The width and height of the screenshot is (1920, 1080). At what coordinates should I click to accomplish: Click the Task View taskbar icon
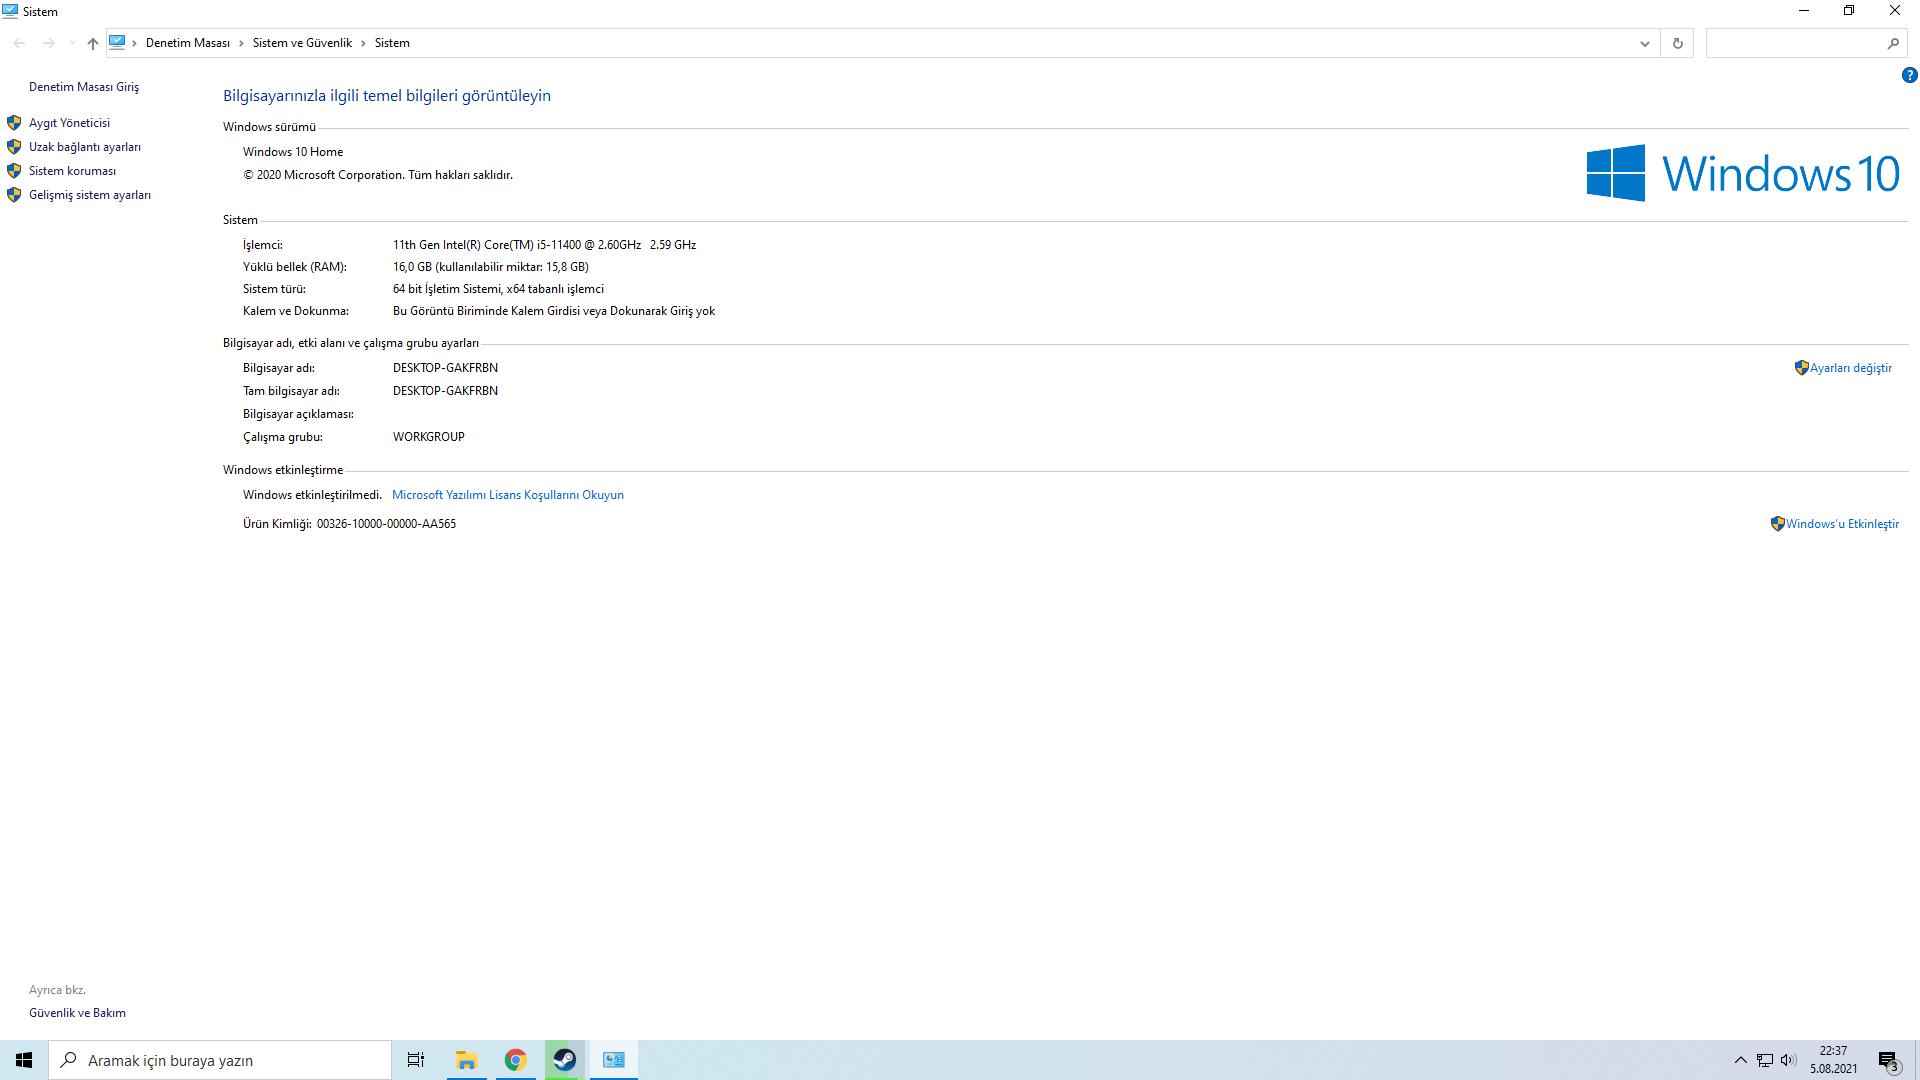(416, 1060)
